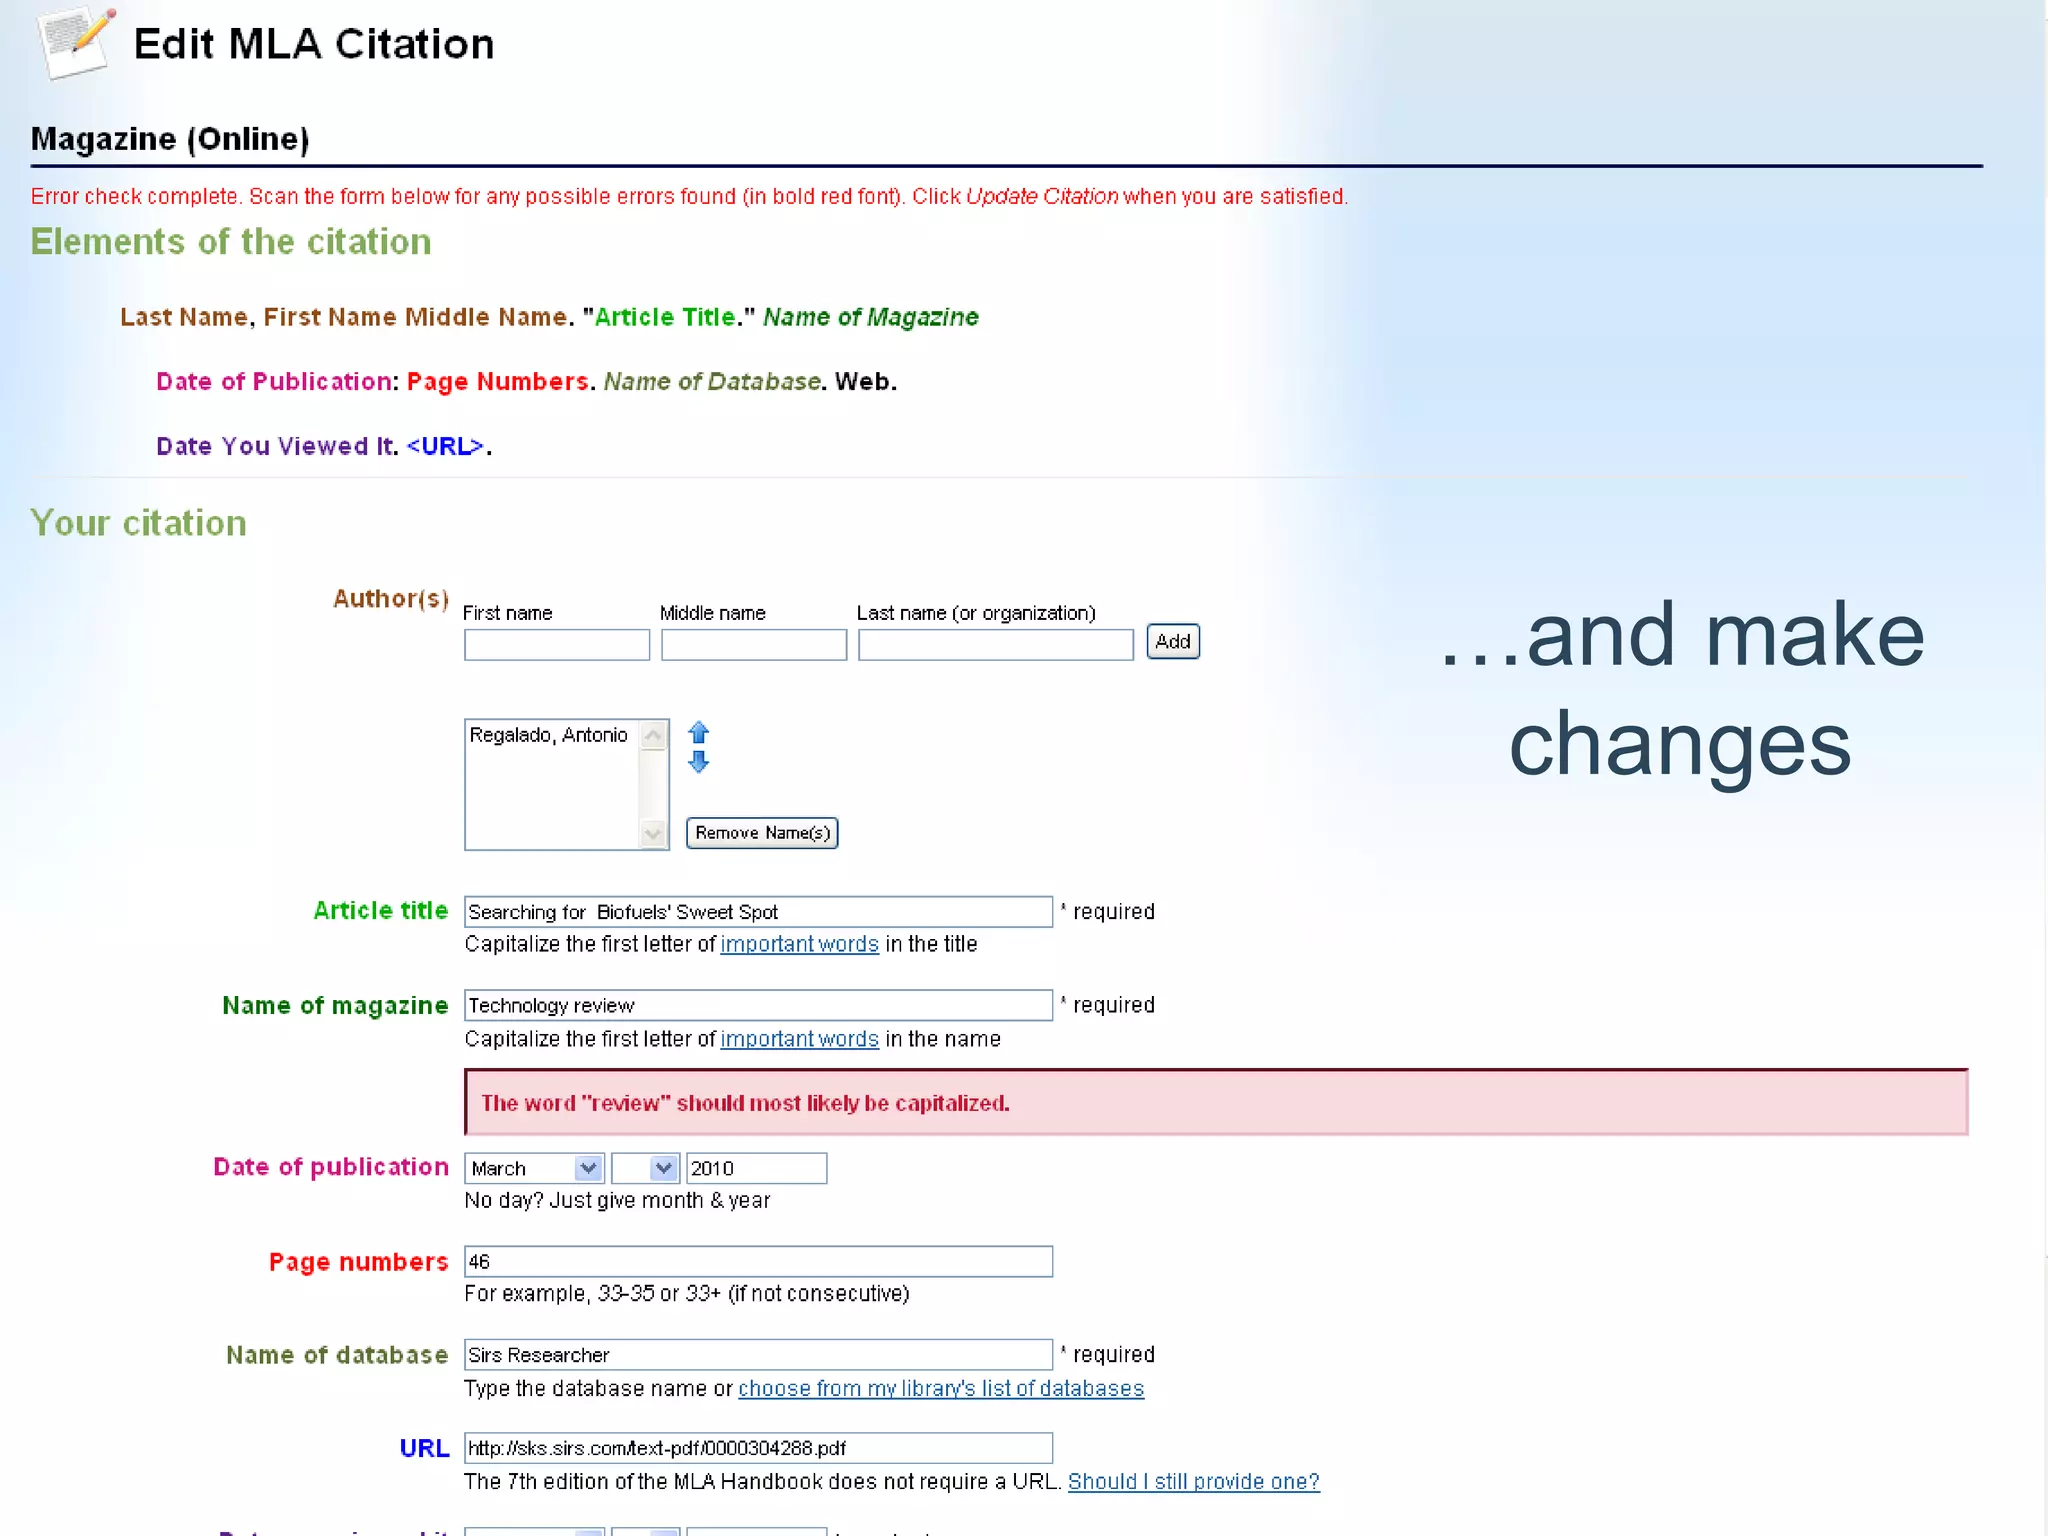The width and height of the screenshot is (2048, 1536).
Task: Move selected author up with the blue arrow
Action: 698,732
